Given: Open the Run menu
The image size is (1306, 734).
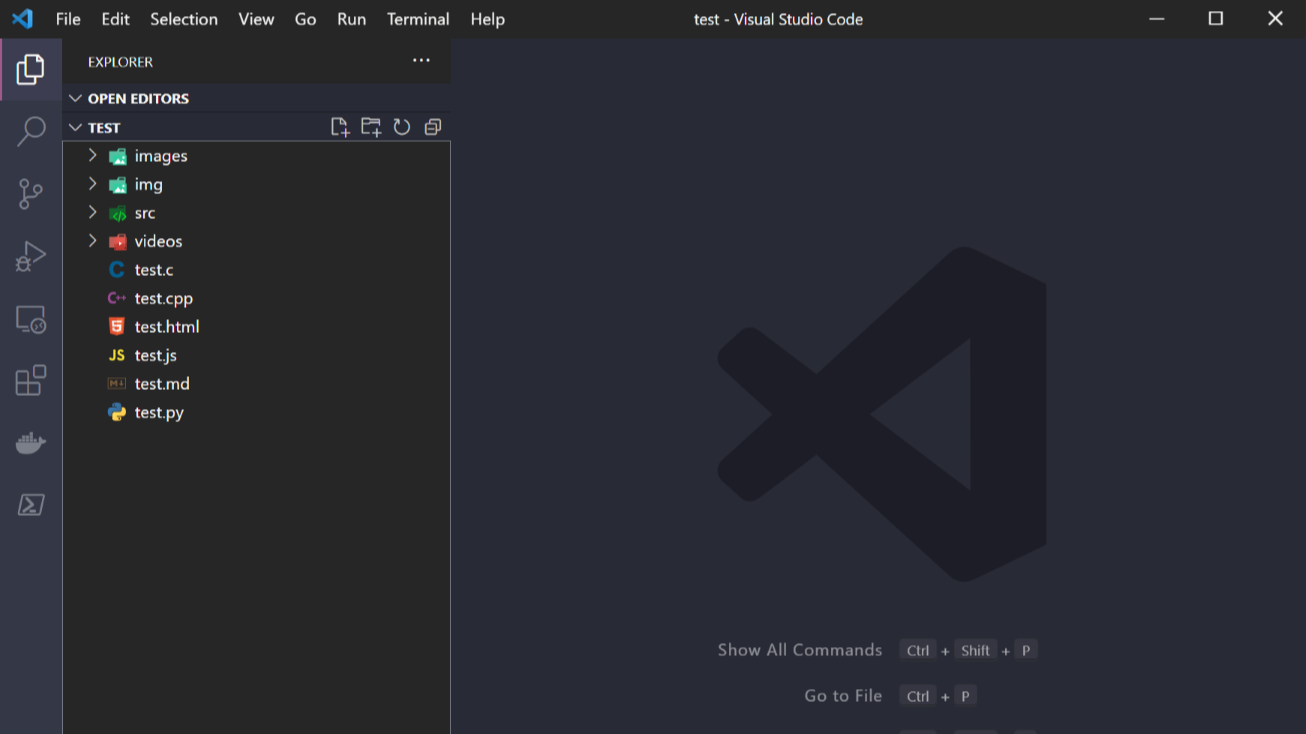Looking at the screenshot, I should click(352, 19).
